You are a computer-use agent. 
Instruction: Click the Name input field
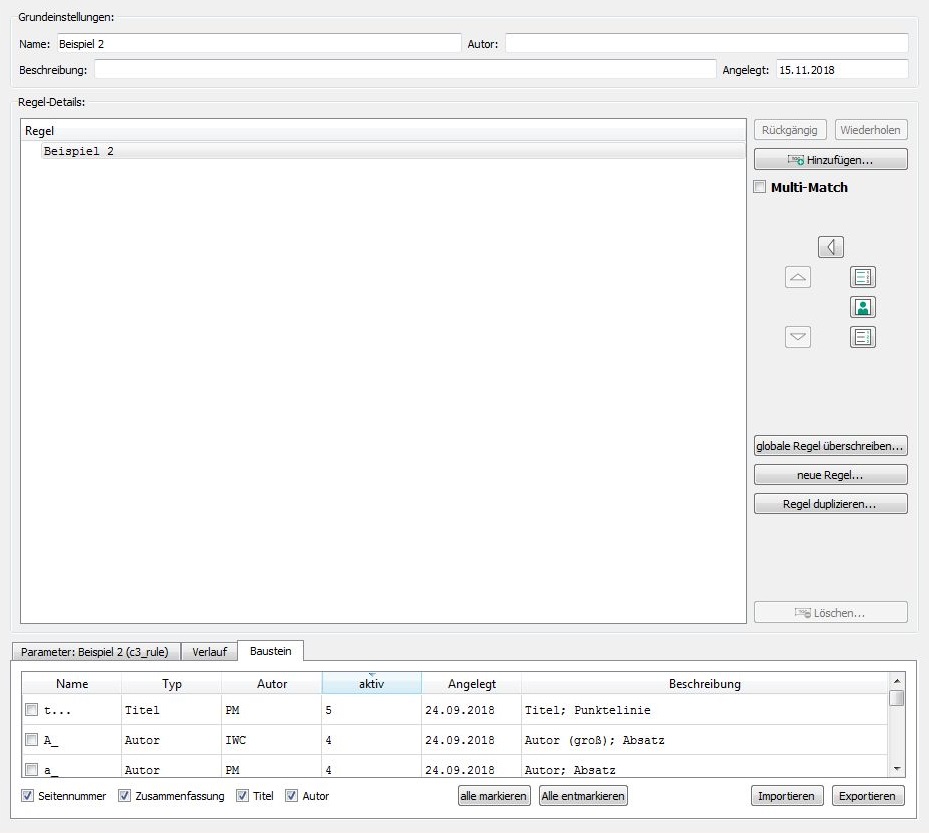coord(259,43)
